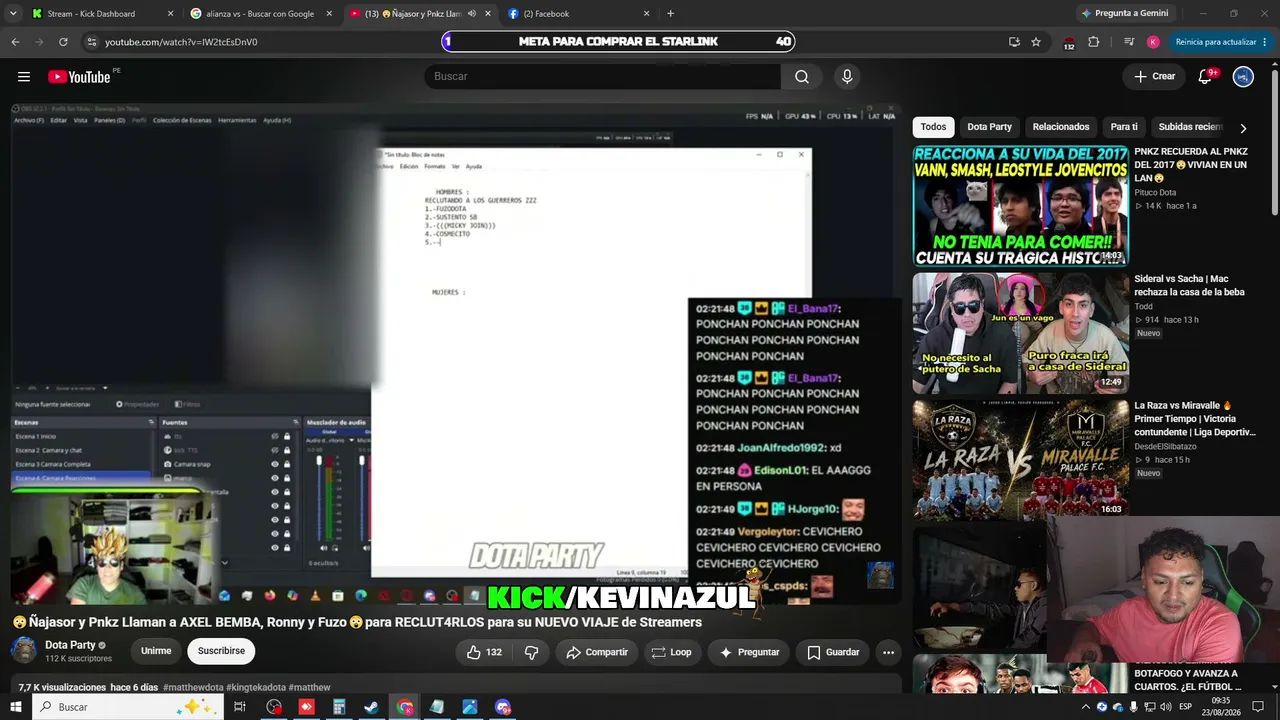
Task: Click the Unirme button
Action: (156, 651)
